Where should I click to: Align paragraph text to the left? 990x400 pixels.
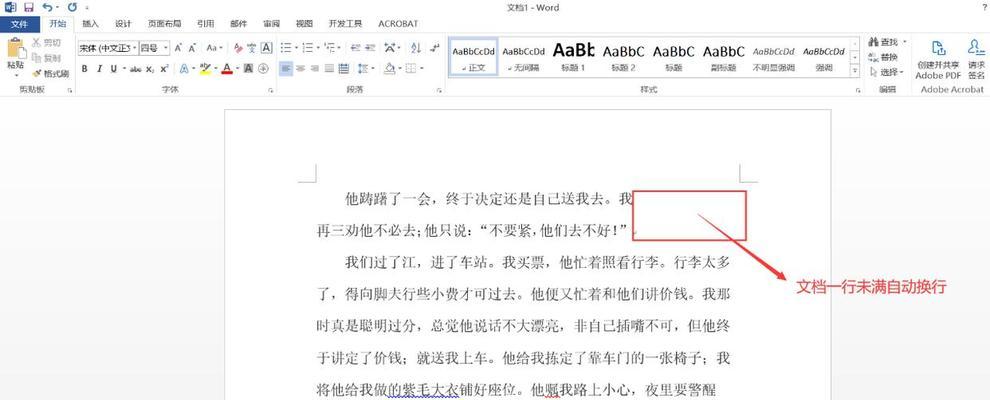pyautogui.click(x=285, y=68)
